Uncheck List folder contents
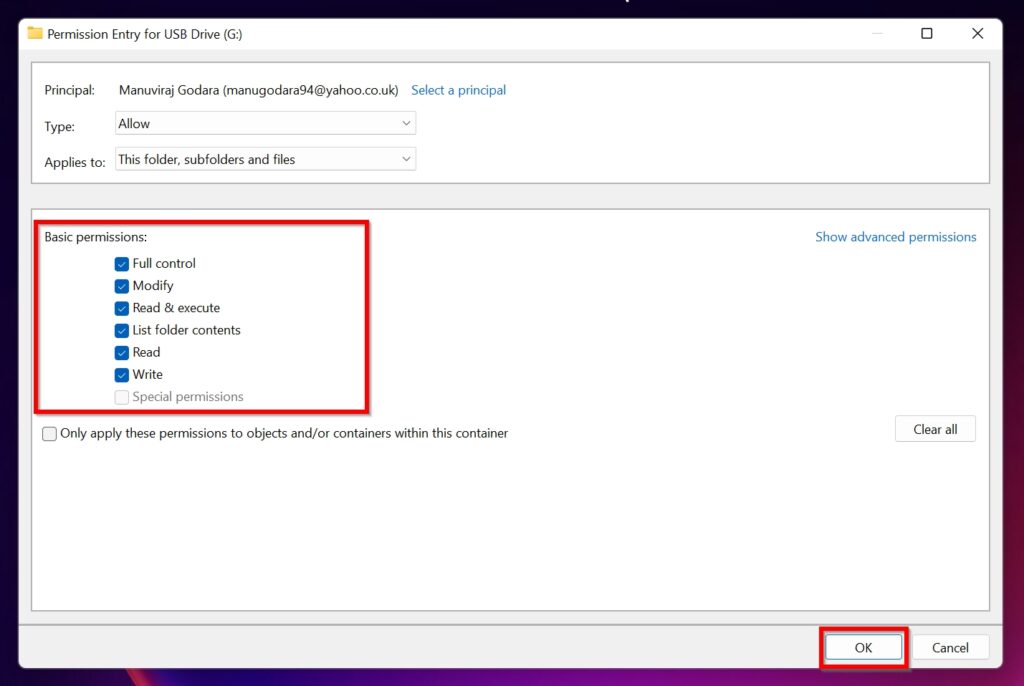Viewport: 1024px width, 686px height. coord(121,330)
